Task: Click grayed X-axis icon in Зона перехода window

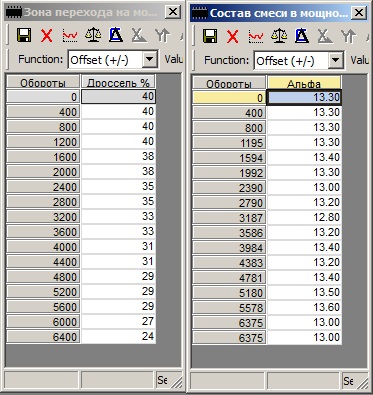Action: pos(139,35)
